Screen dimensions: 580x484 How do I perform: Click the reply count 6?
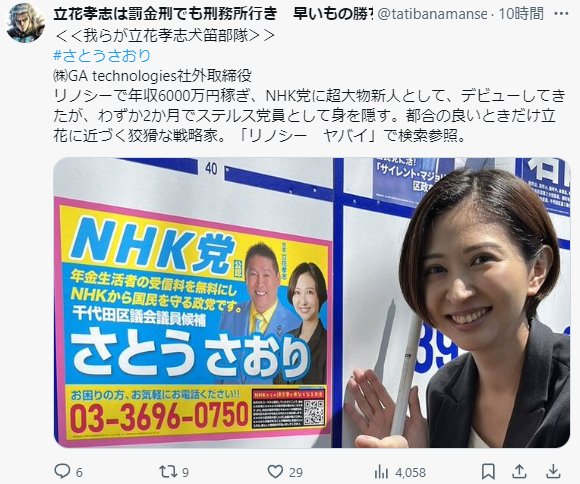[79, 473]
